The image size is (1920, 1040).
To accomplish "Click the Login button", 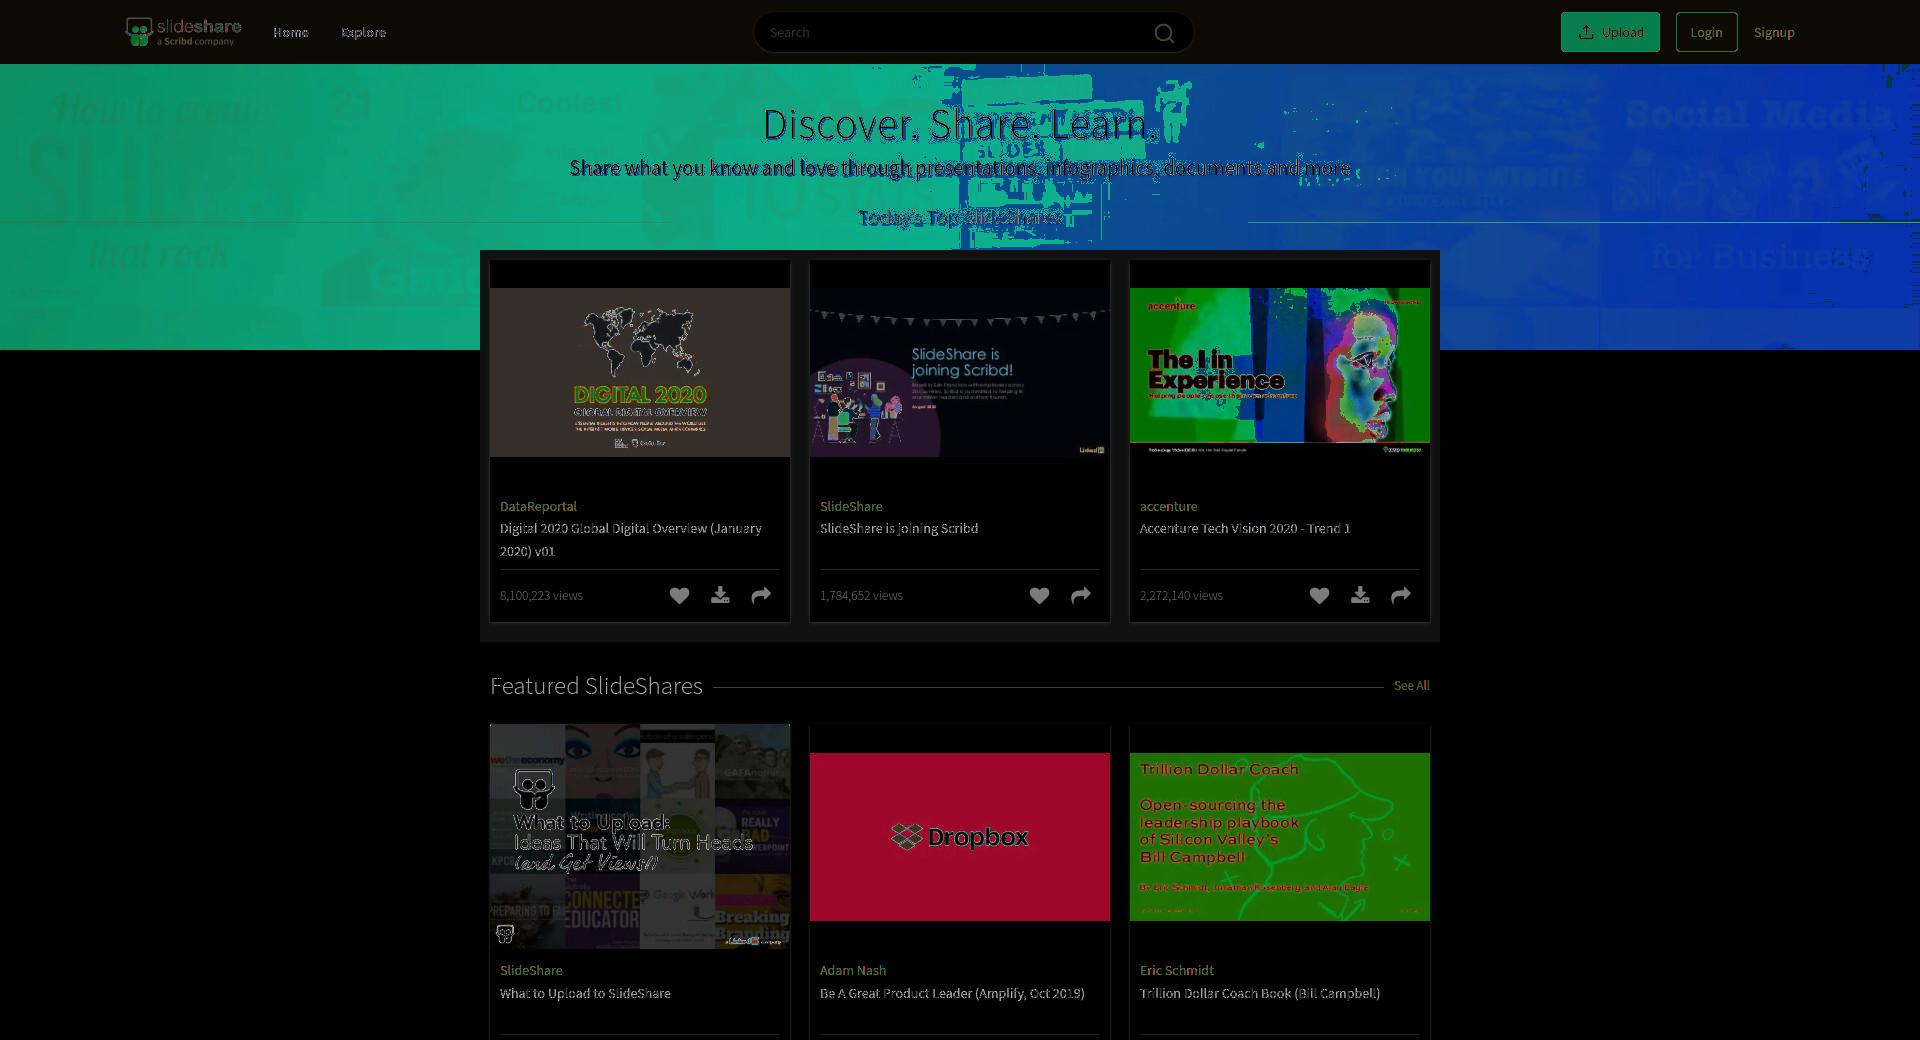I will point(1706,32).
